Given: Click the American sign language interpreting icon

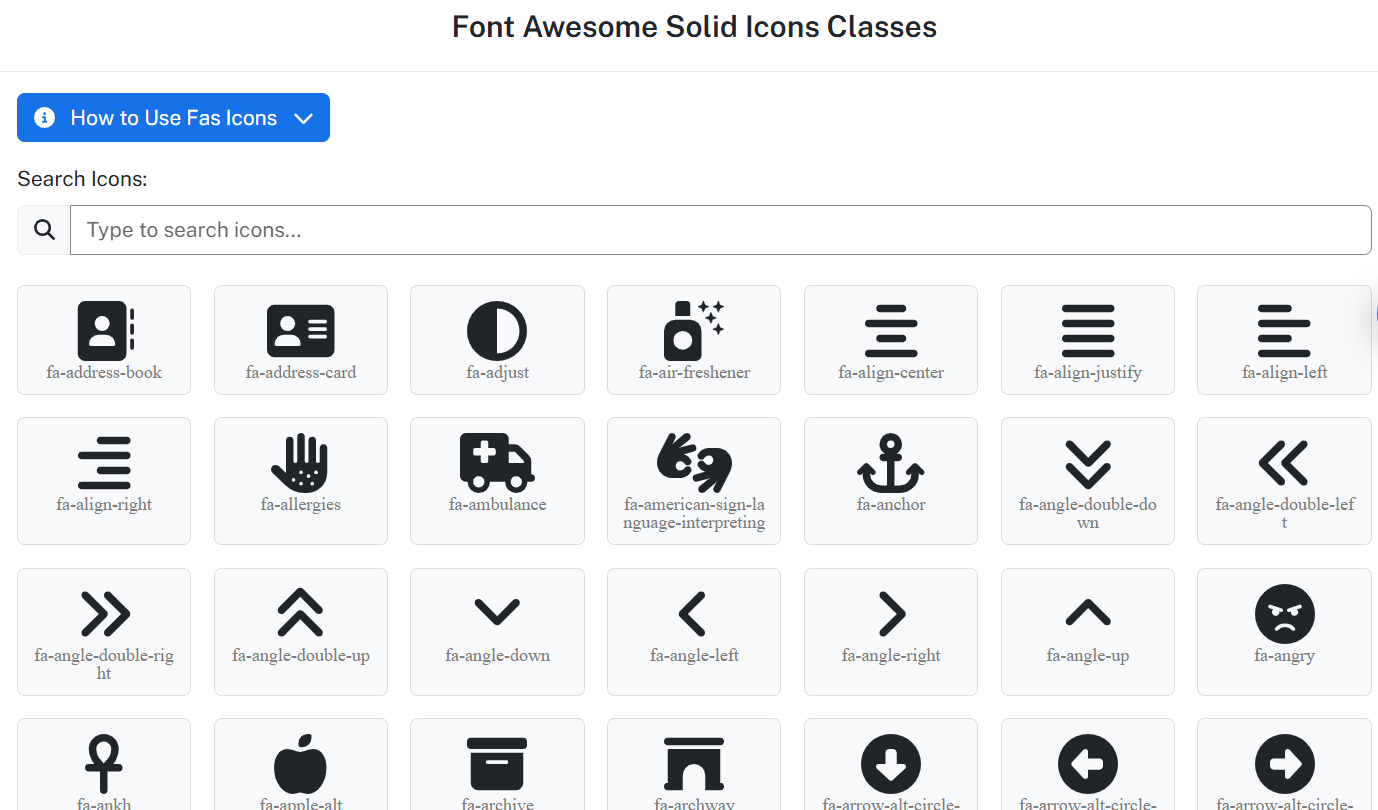Looking at the screenshot, I should click(x=694, y=463).
